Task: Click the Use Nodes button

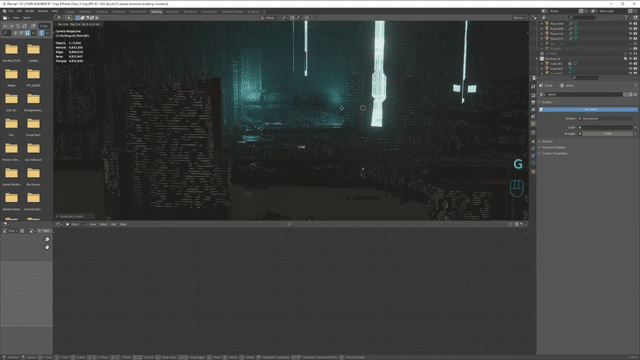Action: pos(590,109)
